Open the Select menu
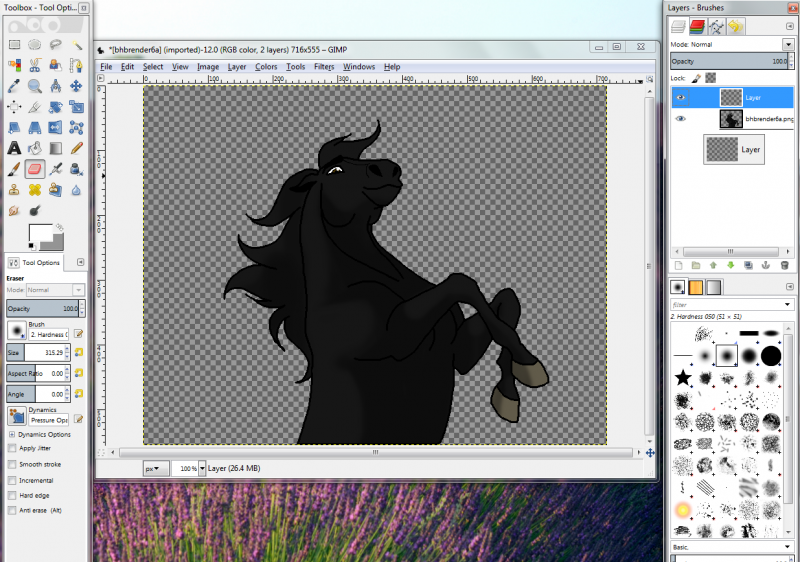800x562 pixels. tap(153, 67)
